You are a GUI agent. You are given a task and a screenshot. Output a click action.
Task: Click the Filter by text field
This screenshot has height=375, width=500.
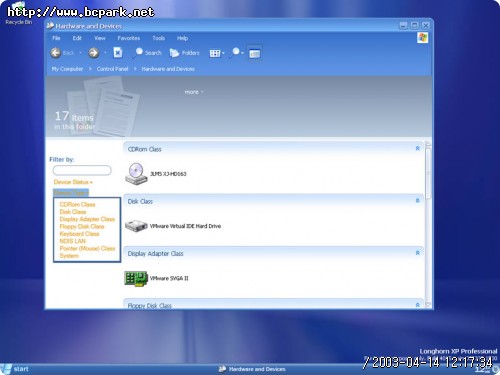pyautogui.click(x=82, y=170)
